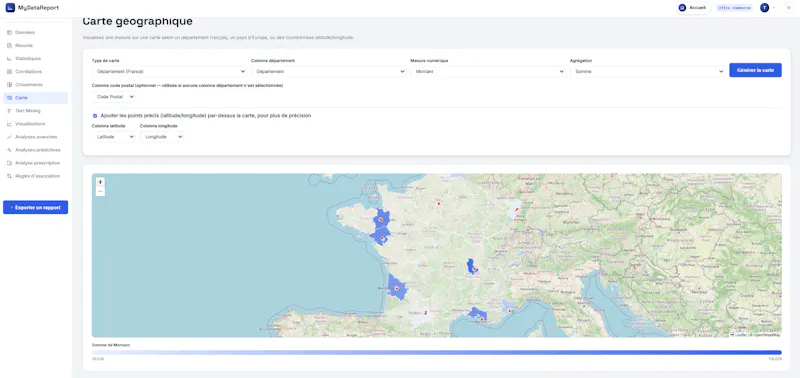Click the Corrélations grid icon
The image size is (800, 378).
pos(9,71)
